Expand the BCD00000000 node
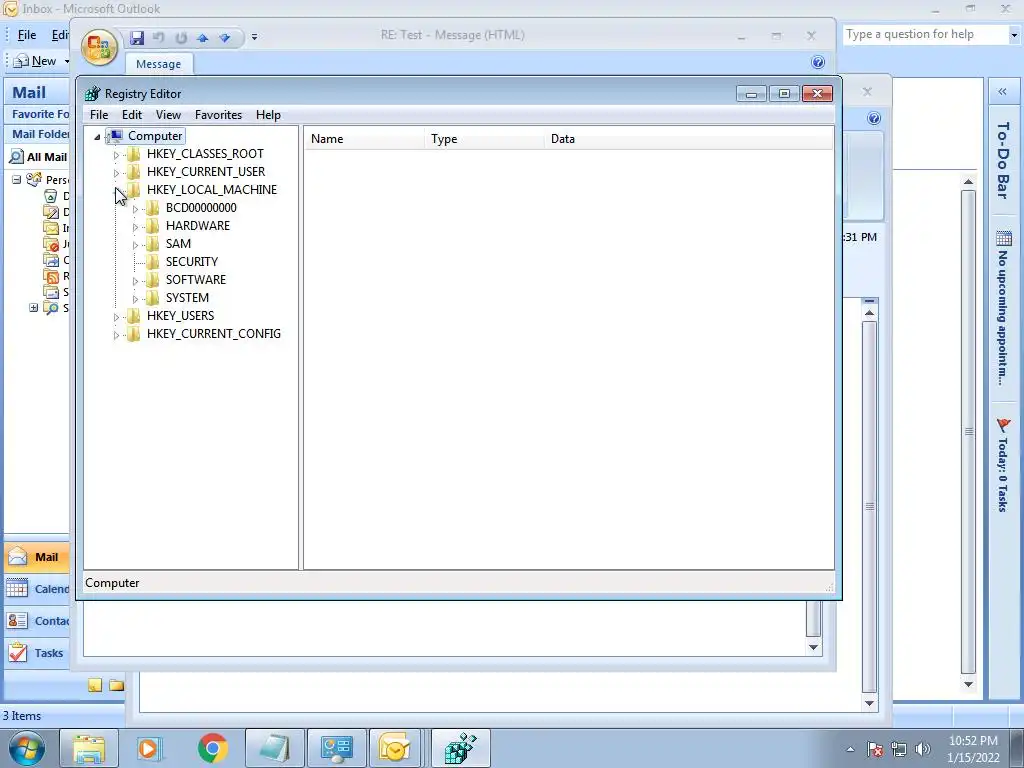The width and height of the screenshot is (1024, 768). tap(135, 209)
